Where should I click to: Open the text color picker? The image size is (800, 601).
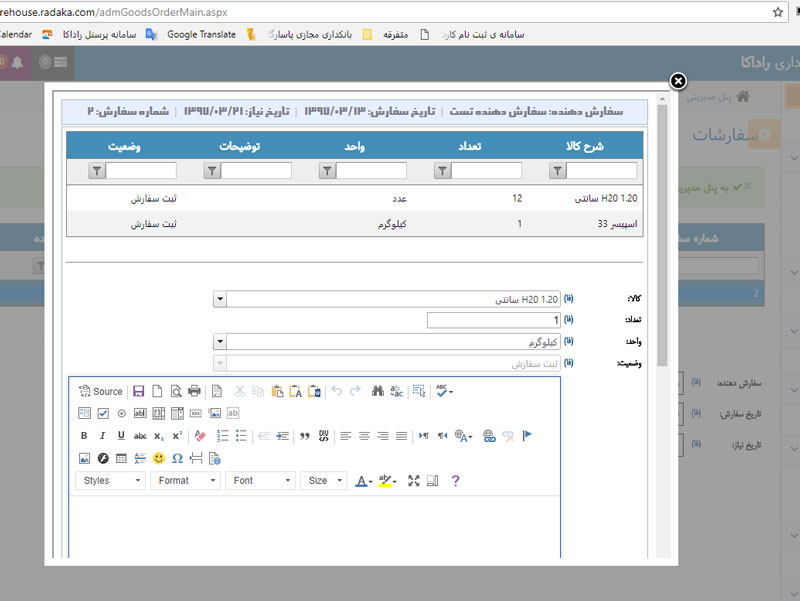(x=363, y=481)
